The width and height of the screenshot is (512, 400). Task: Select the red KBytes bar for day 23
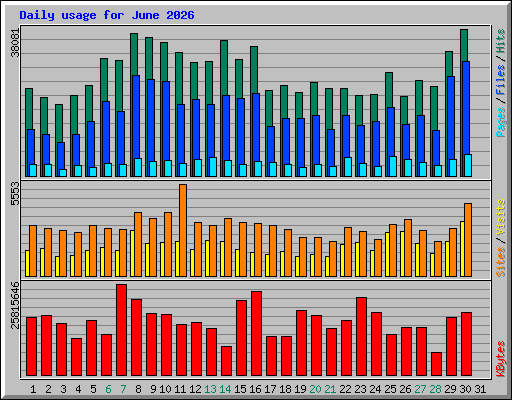(x=361, y=337)
